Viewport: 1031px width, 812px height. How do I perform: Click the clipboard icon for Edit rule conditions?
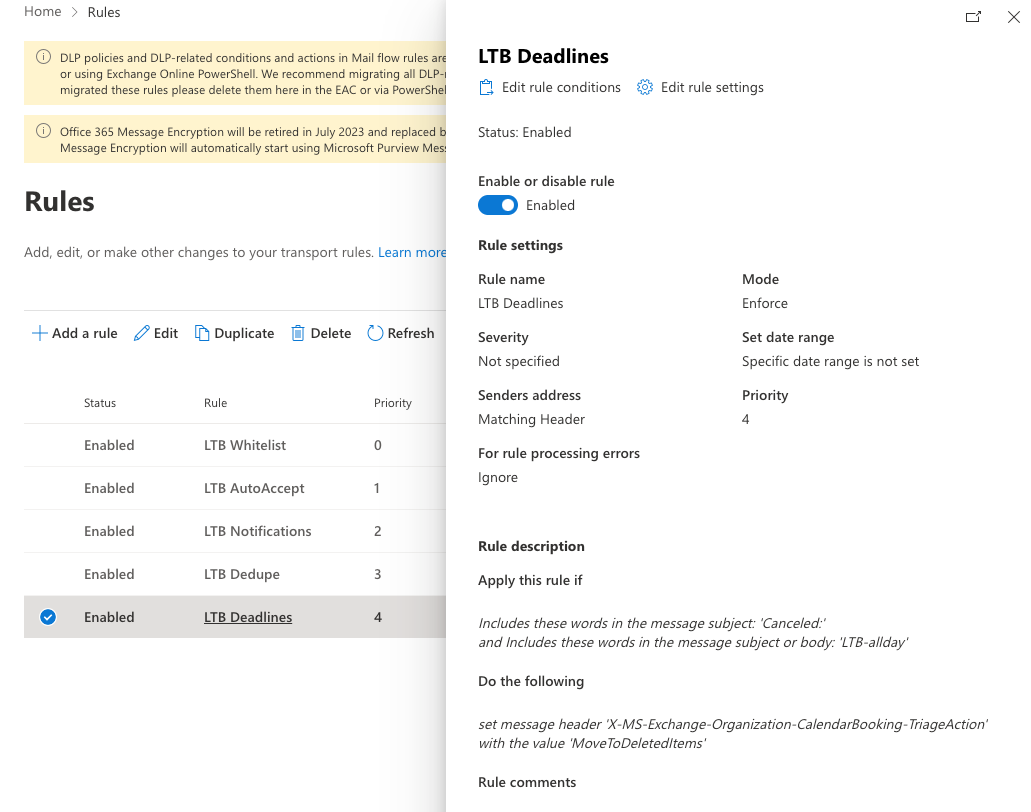click(486, 87)
